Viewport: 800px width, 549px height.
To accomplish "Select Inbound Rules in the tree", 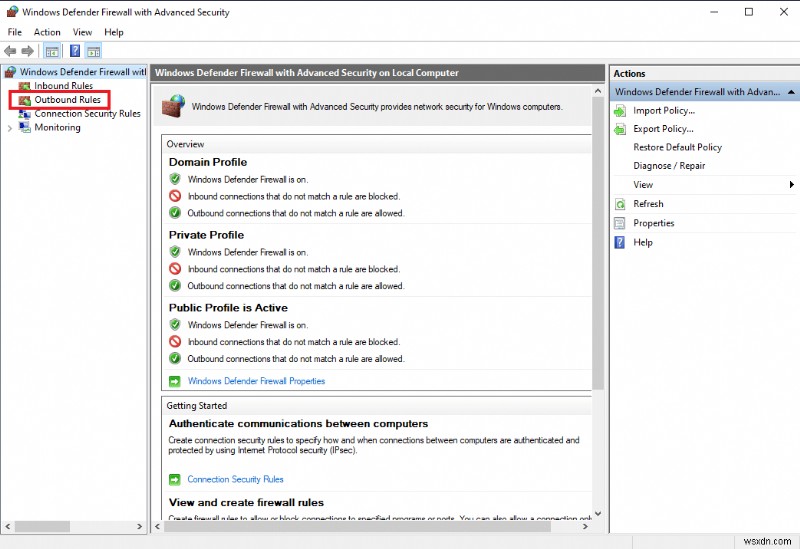I will [63, 86].
